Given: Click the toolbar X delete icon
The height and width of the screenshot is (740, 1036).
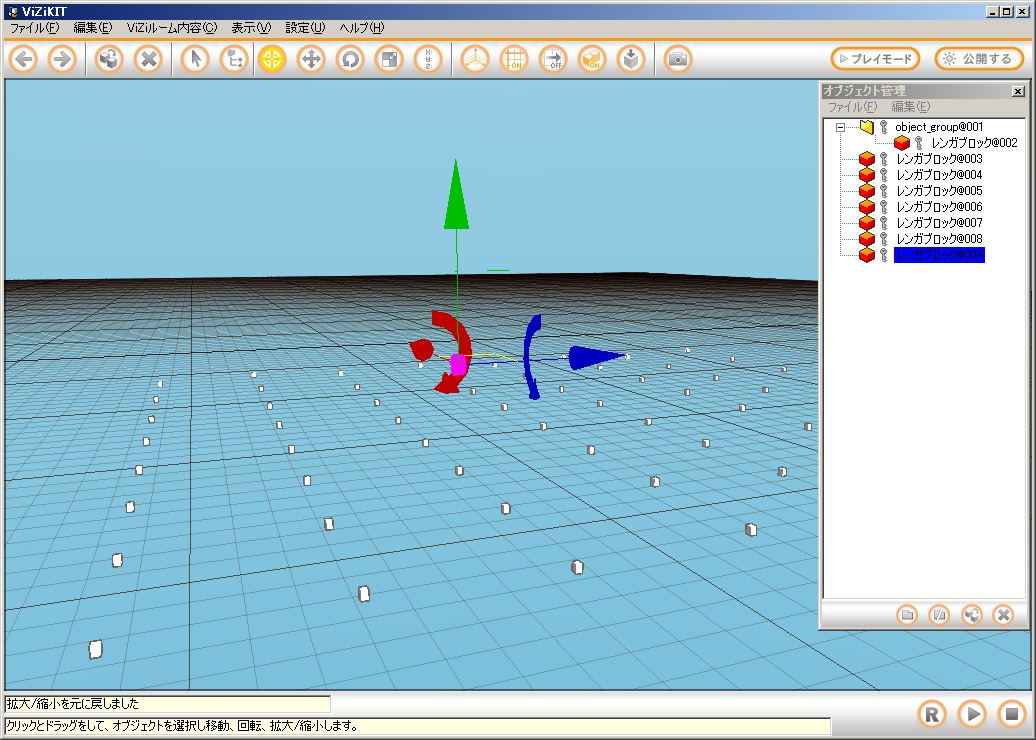Looking at the screenshot, I should coord(148,59).
